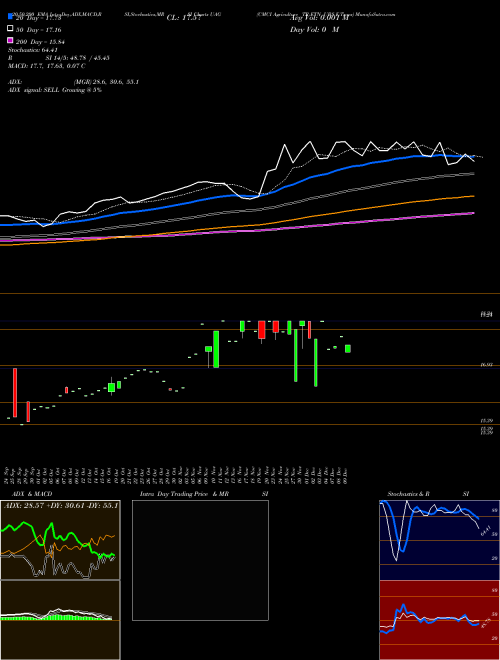
Task: Click the '(MGR) 28.6, 30.6, 55.1' values
Action: pyautogui.click(x=106, y=82)
